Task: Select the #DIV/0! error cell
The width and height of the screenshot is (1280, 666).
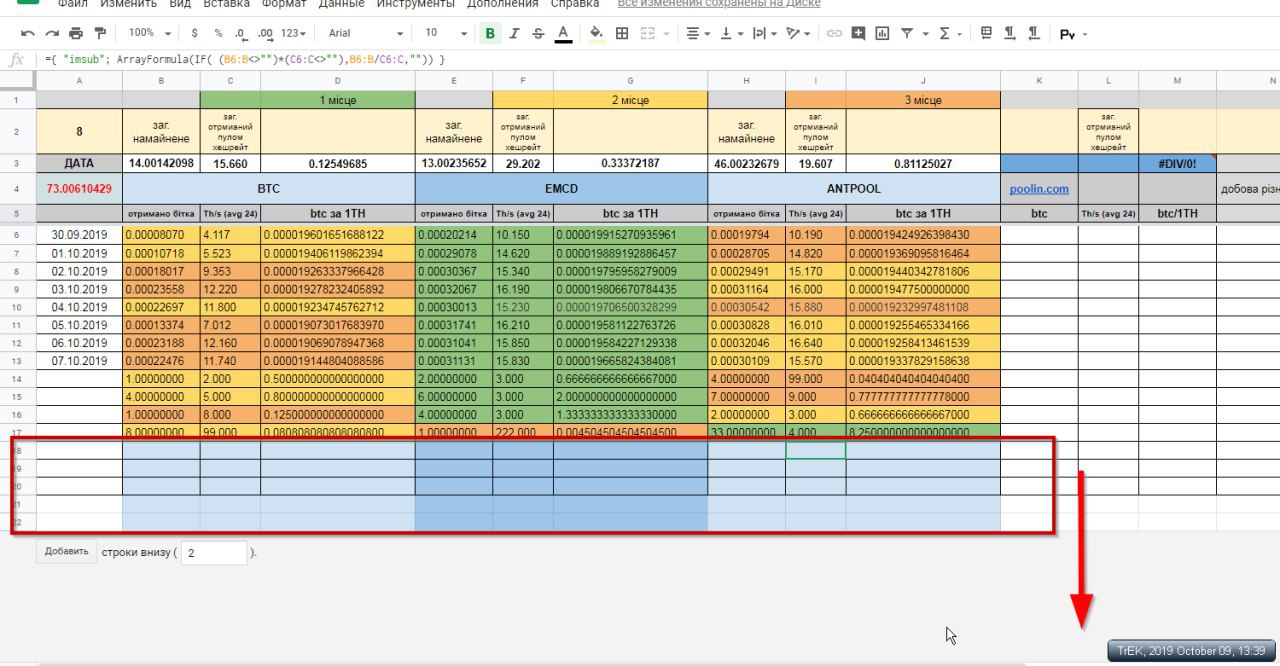Action: coord(1177,164)
